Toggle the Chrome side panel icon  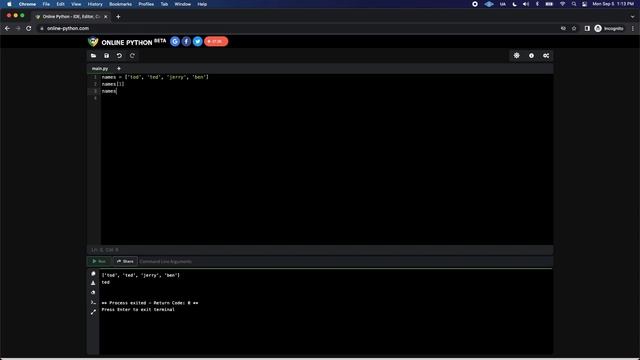[587, 28]
